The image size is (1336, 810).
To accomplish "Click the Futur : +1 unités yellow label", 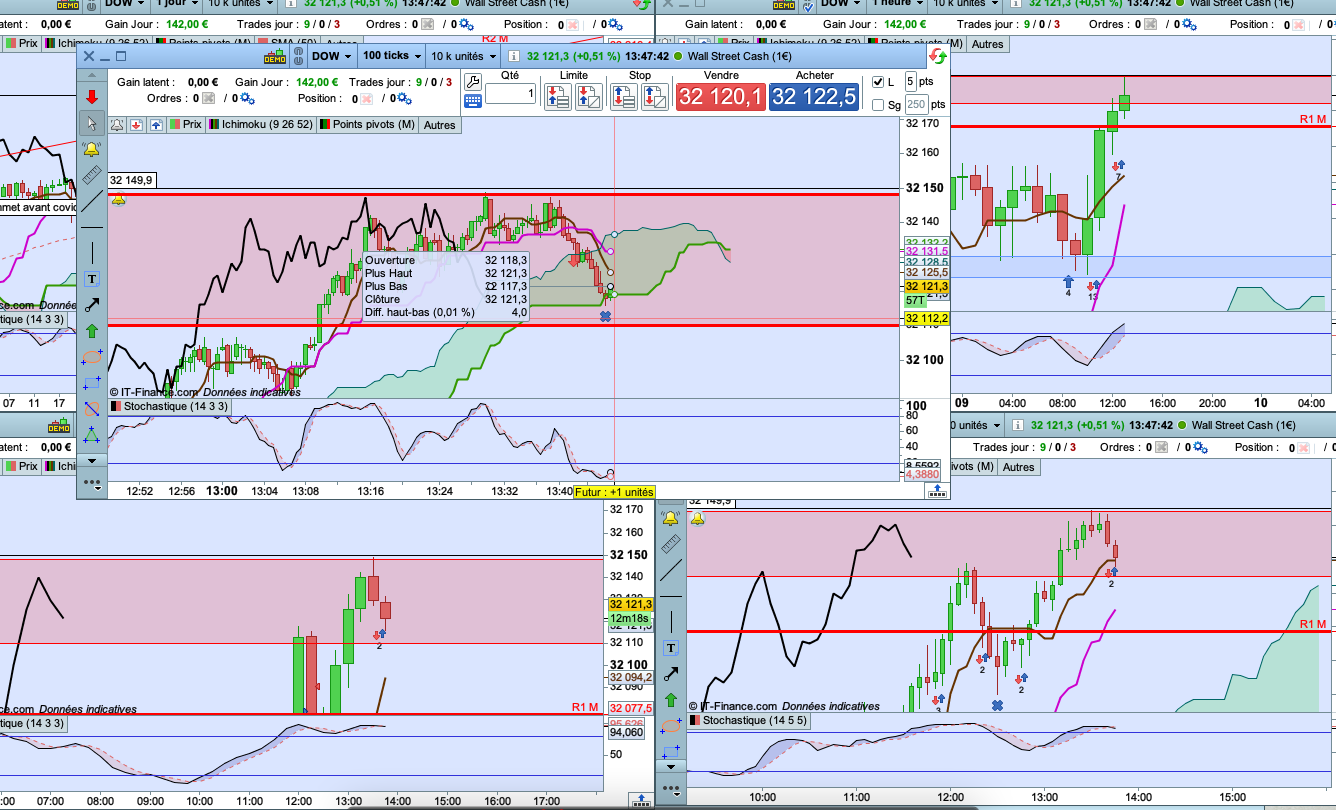I will [x=615, y=492].
